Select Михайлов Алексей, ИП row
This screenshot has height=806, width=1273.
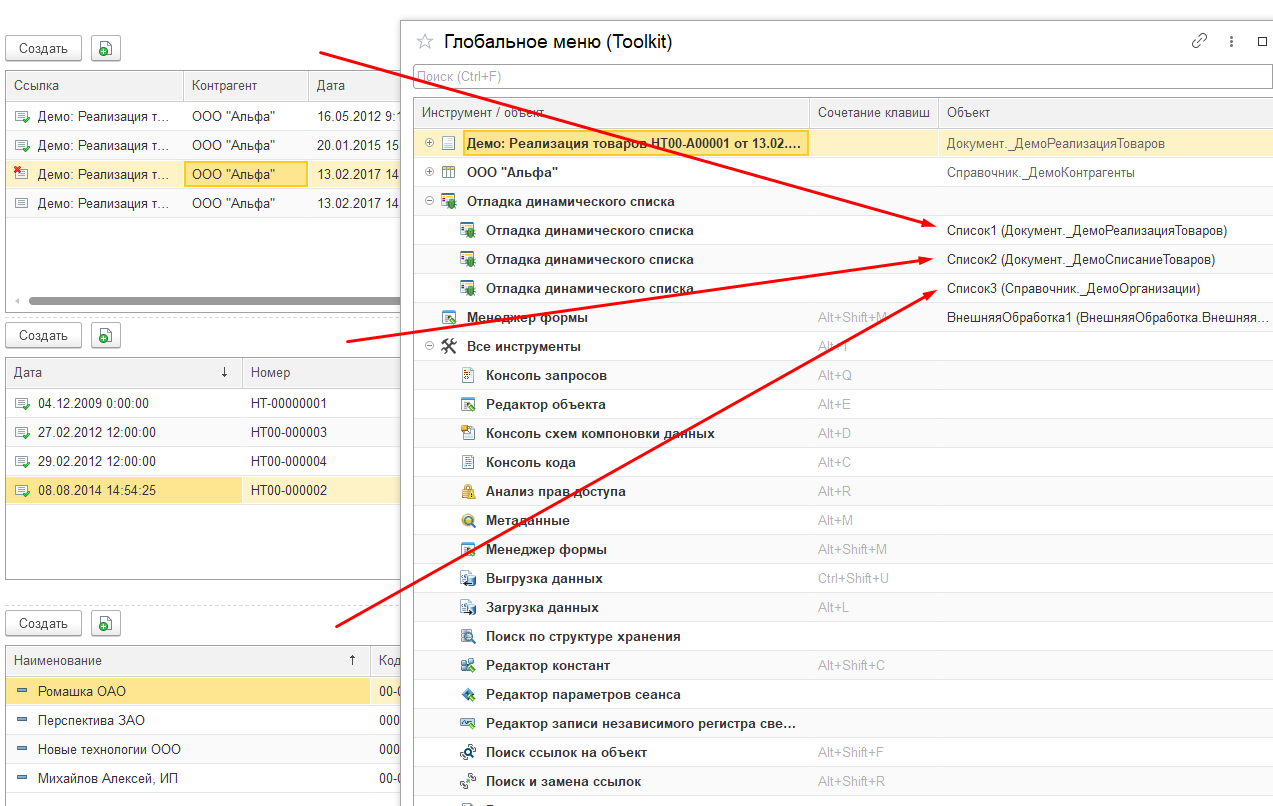pos(203,778)
